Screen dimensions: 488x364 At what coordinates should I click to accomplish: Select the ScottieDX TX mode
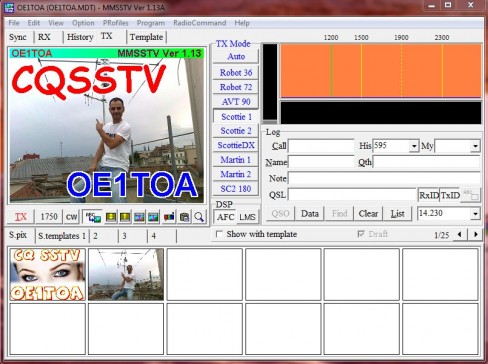tap(236, 145)
